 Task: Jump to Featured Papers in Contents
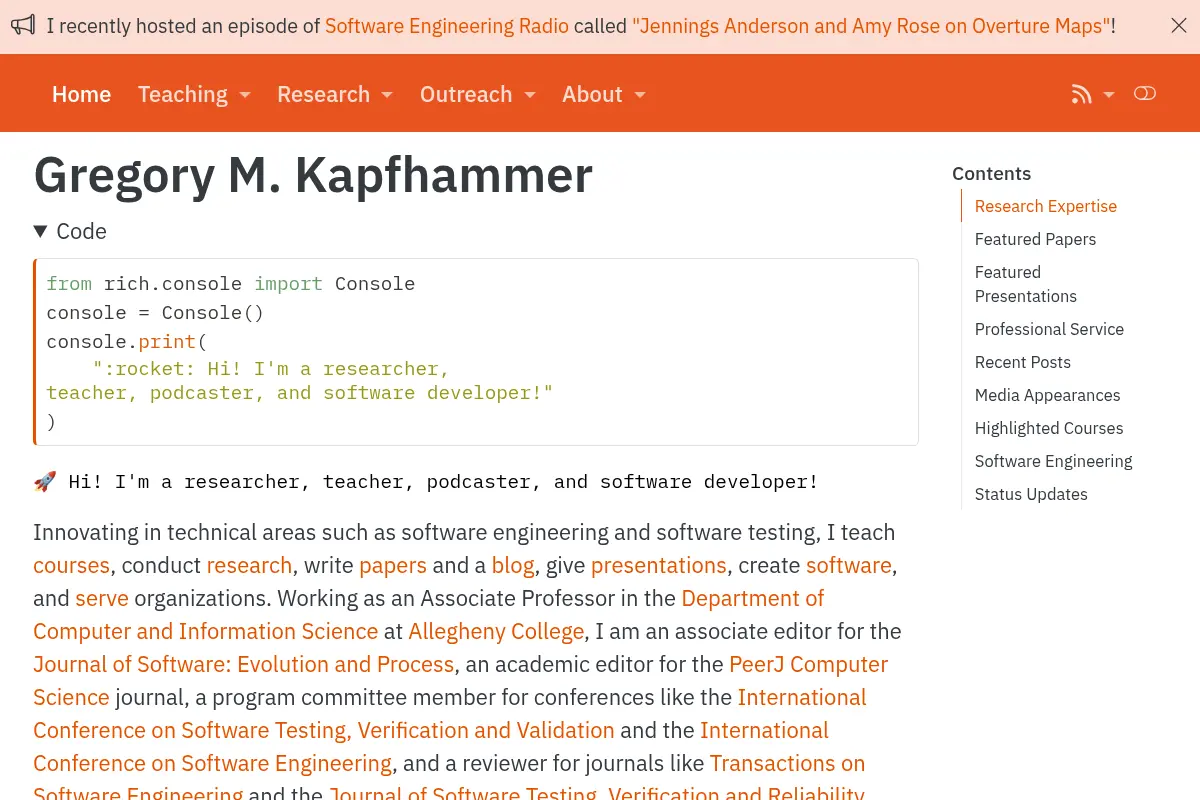[x=1035, y=239]
